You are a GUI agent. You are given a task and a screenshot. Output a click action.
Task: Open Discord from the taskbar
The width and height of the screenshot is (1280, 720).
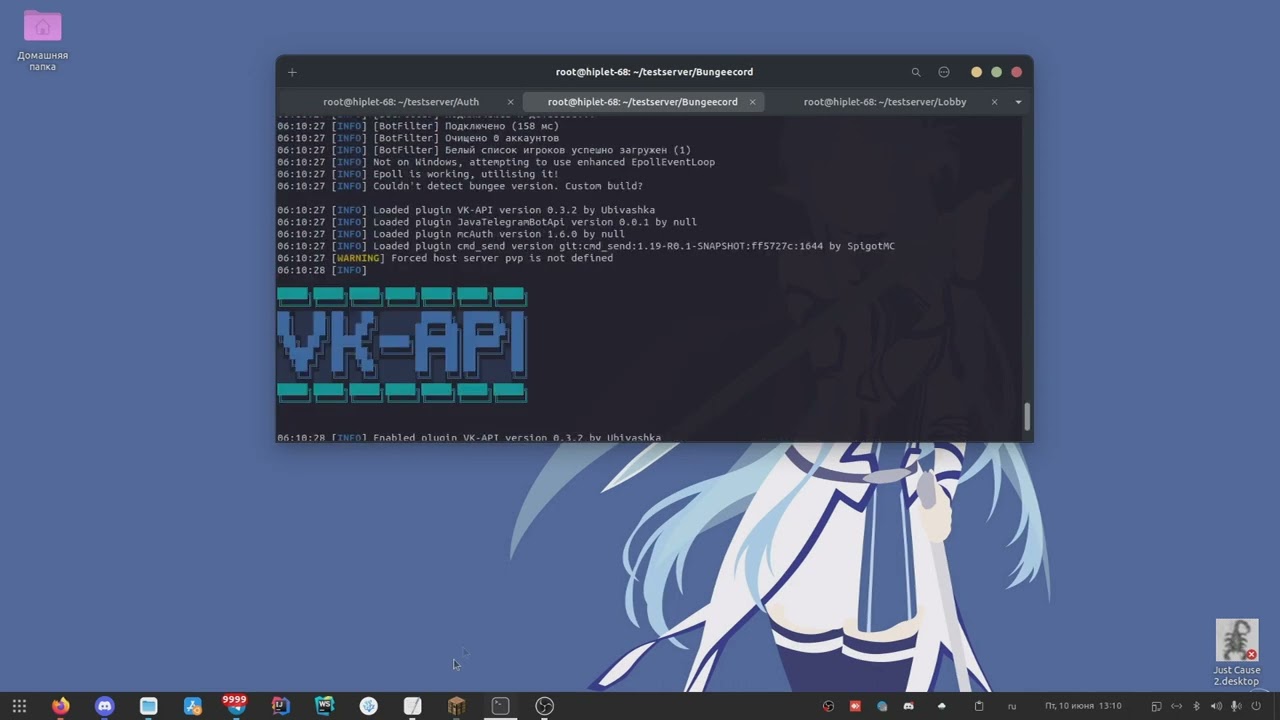point(105,706)
